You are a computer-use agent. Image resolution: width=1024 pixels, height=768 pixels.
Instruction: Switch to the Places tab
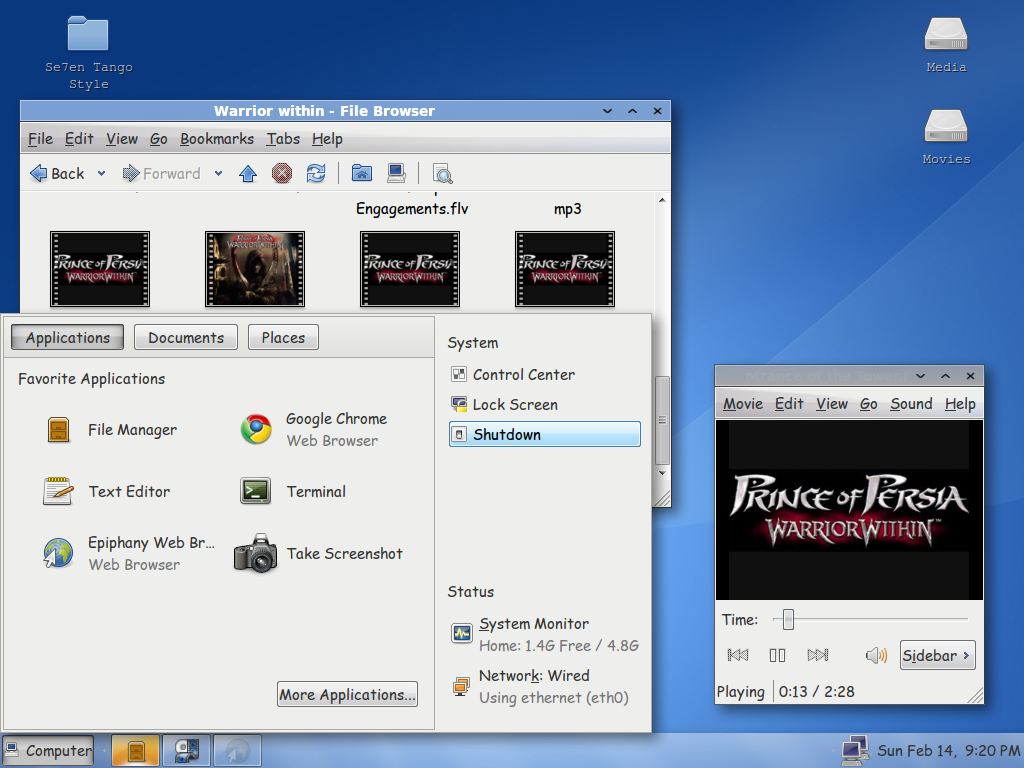(283, 338)
